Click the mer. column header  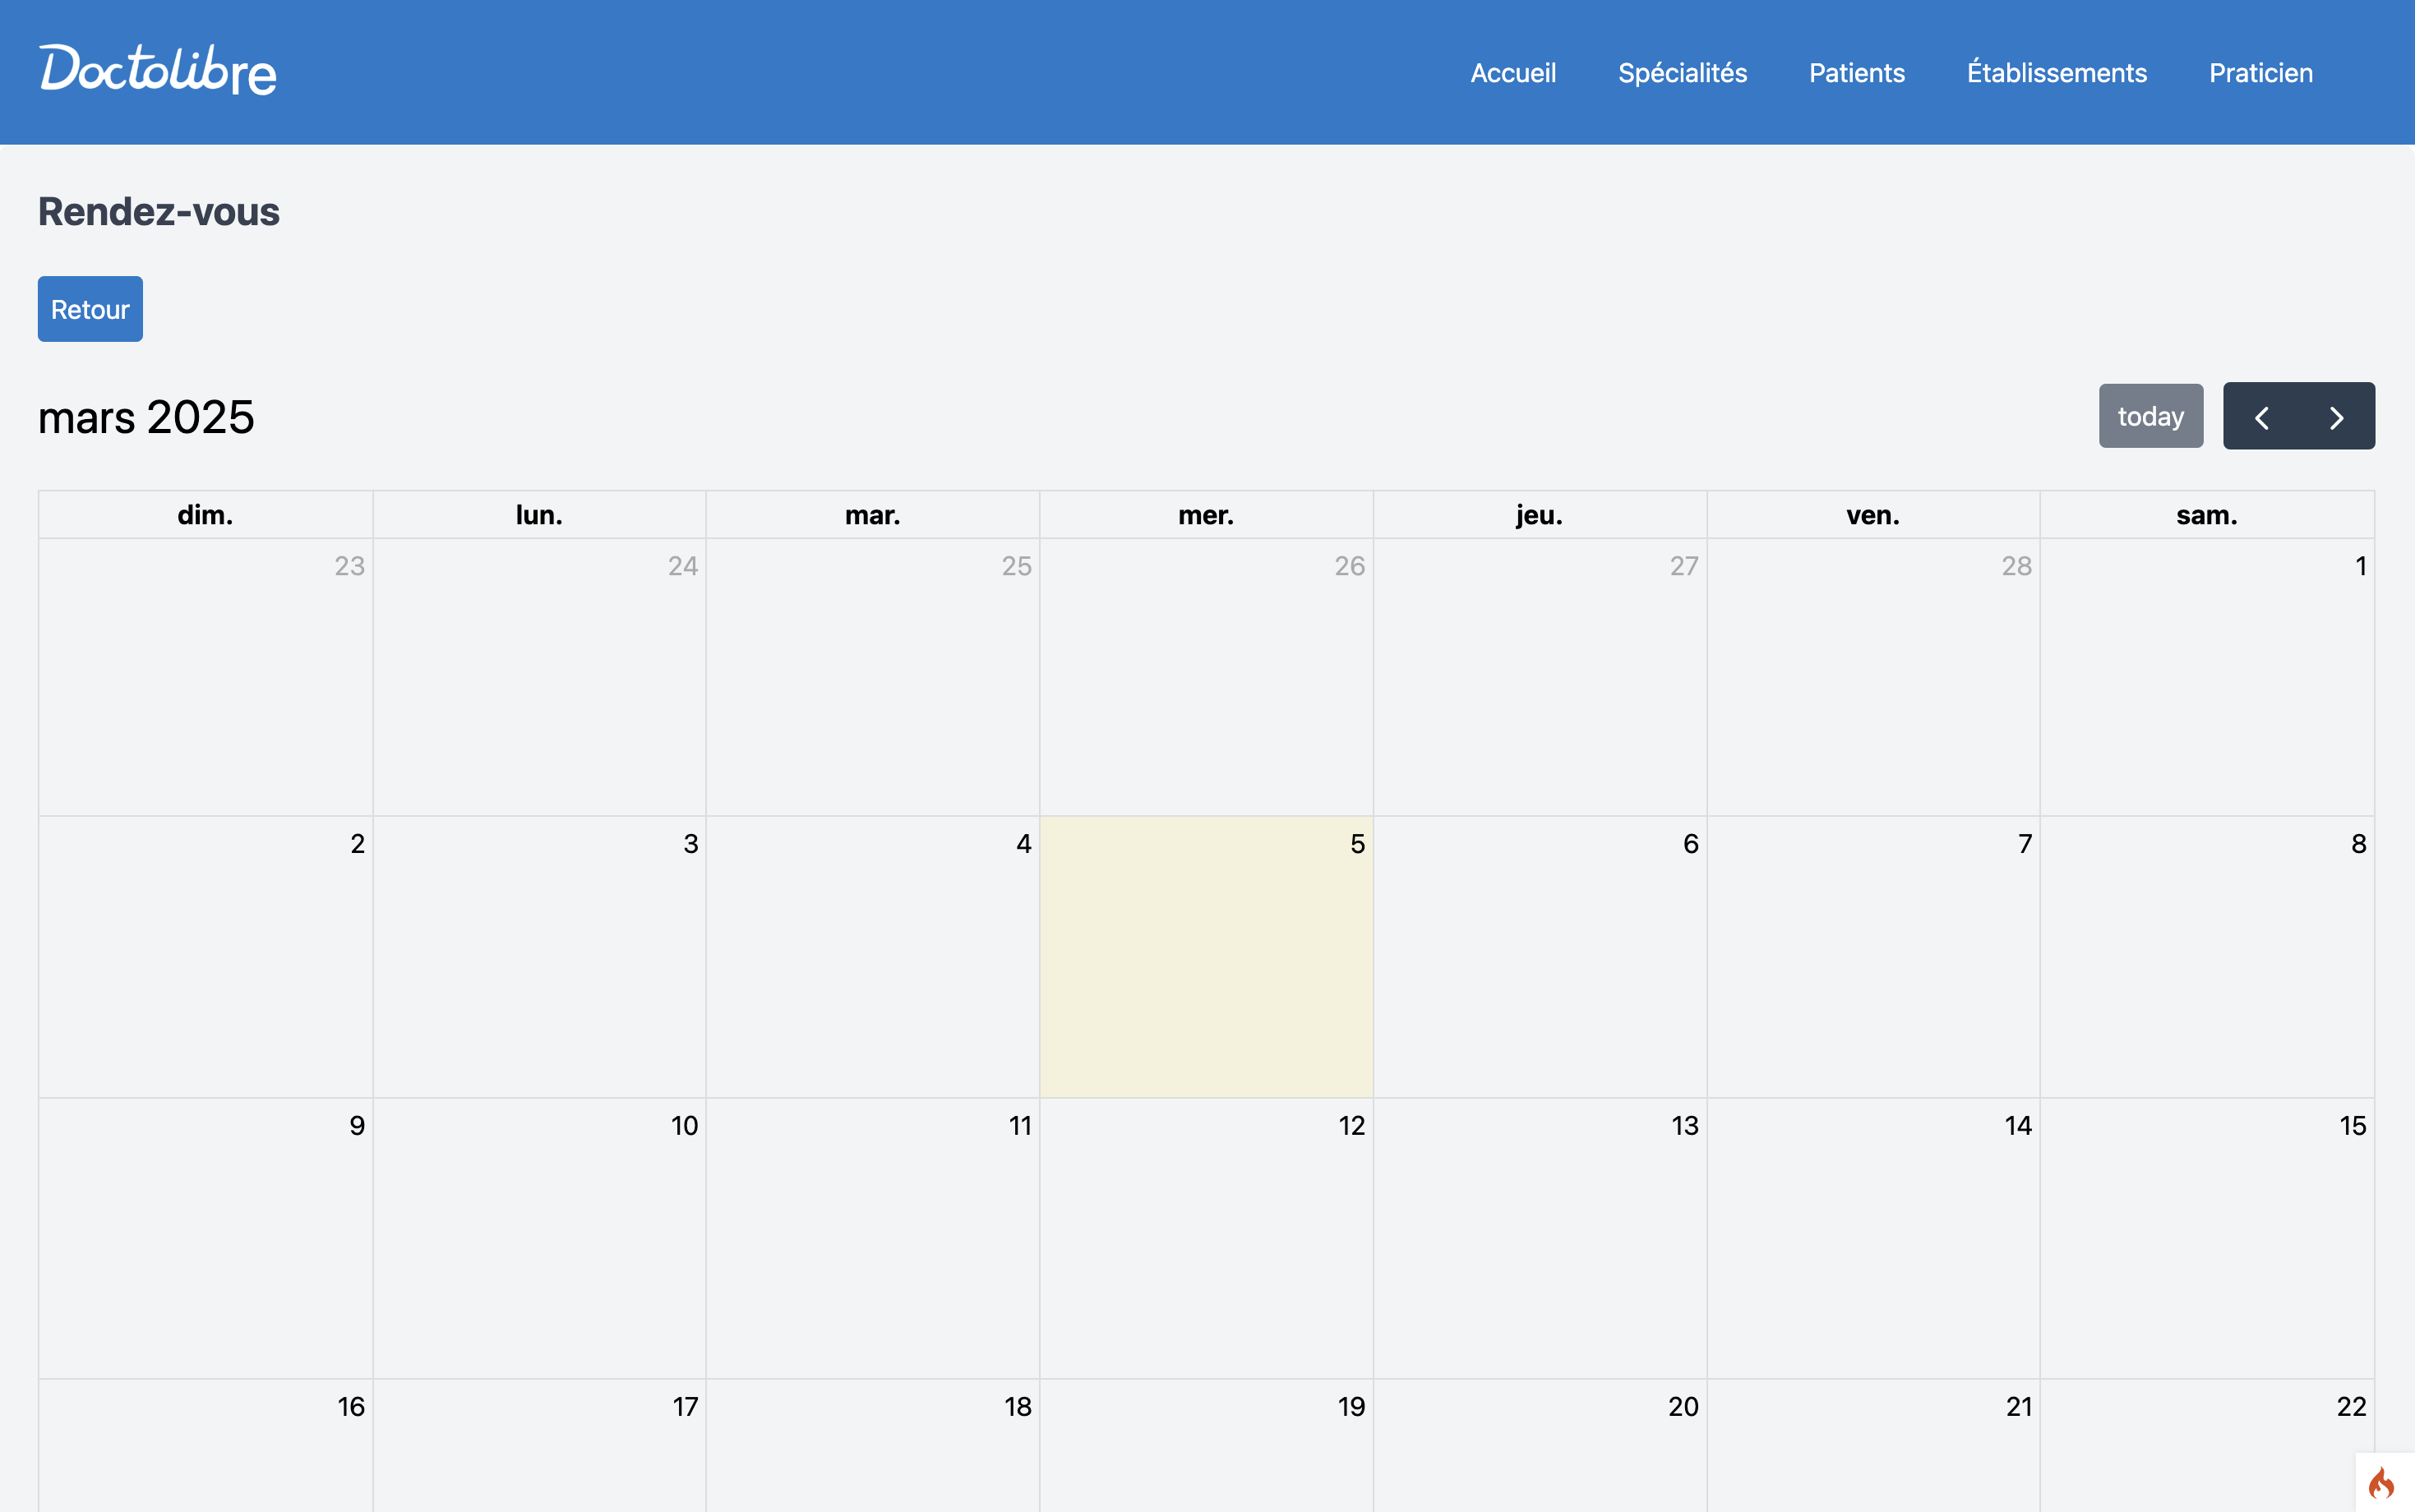[1206, 515]
